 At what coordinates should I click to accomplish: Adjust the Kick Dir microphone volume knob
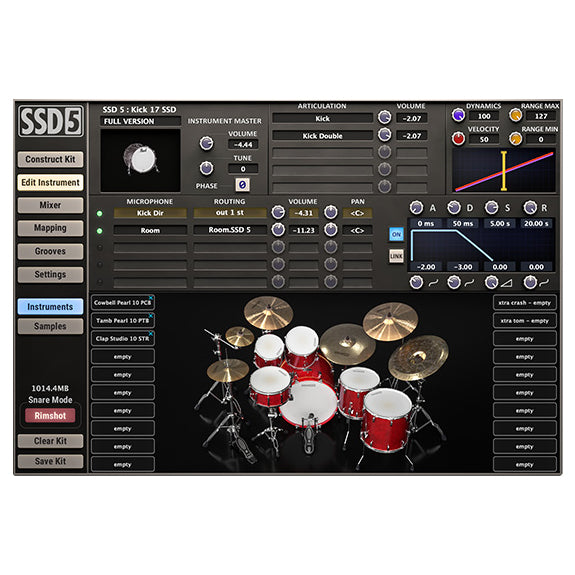tap(278, 212)
